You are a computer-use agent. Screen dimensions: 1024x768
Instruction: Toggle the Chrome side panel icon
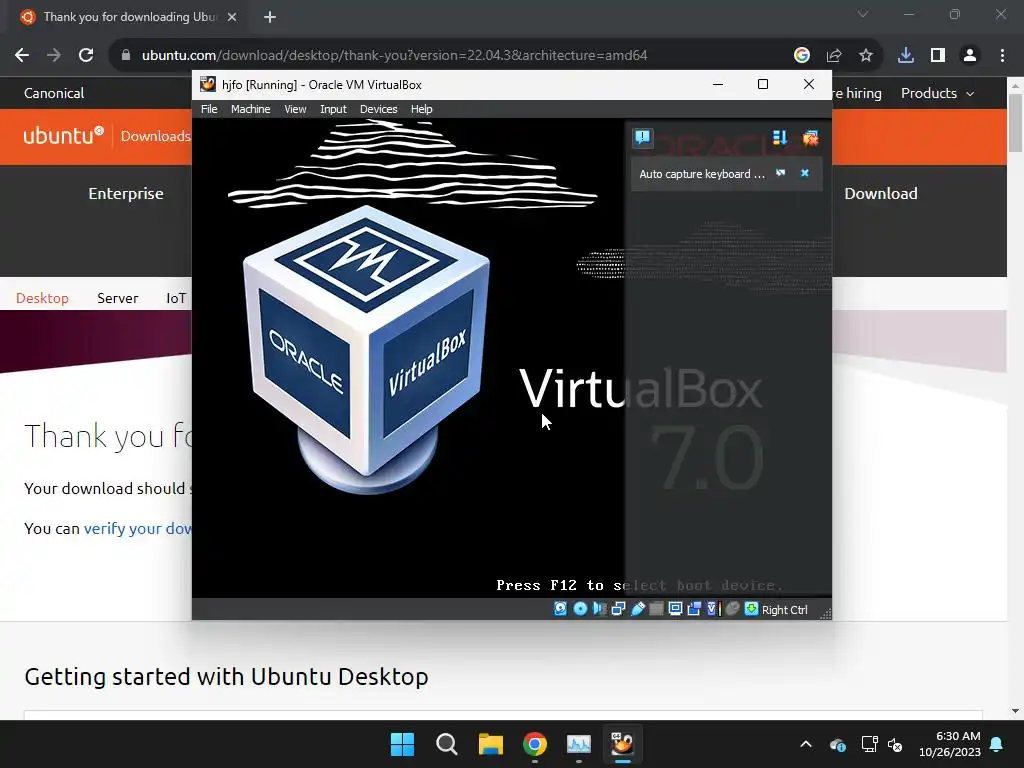(x=938, y=55)
